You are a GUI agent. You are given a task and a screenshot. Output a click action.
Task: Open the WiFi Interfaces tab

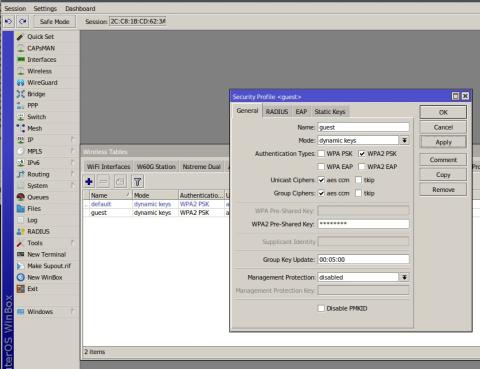(x=108, y=167)
